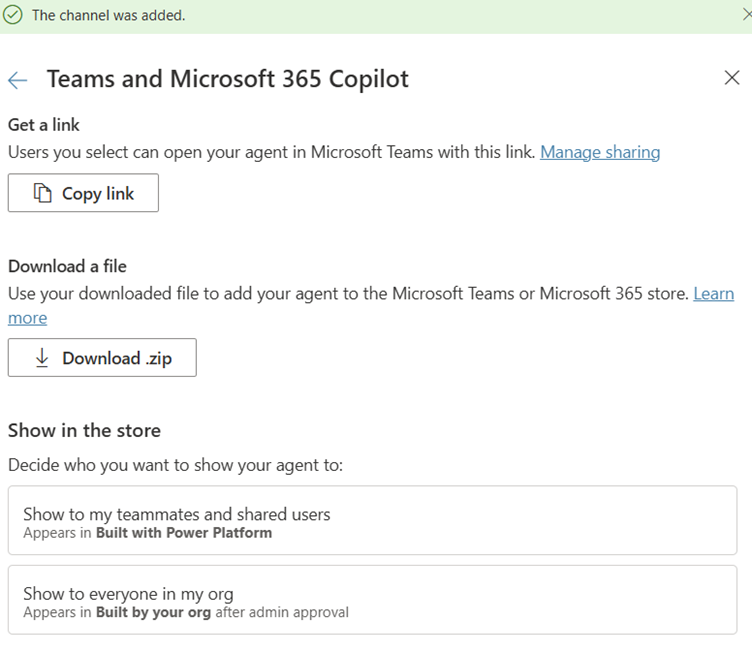Go back using the left arrow
The image size is (752, 654).
[17, 80]
